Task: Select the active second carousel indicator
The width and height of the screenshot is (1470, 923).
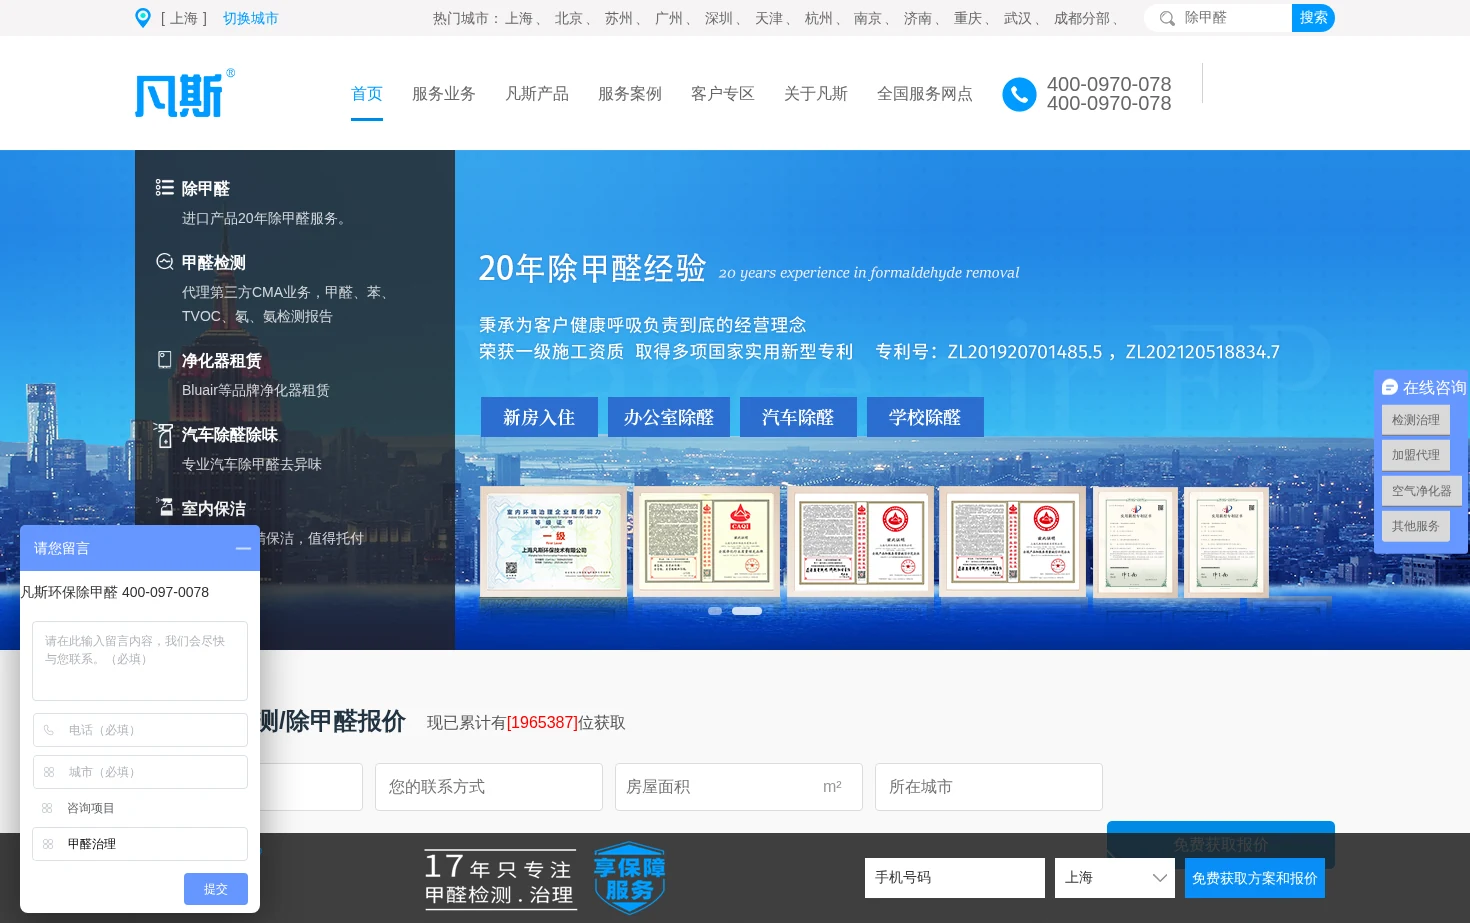Action: [x=747, y=611]
